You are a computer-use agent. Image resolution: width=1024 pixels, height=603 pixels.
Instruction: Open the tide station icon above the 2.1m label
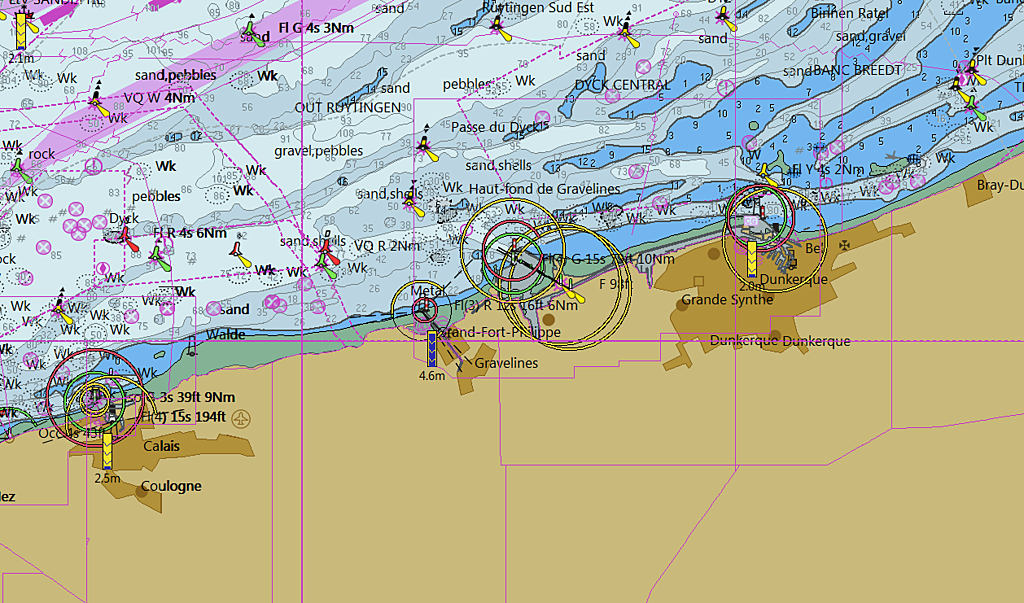point(22,31)
